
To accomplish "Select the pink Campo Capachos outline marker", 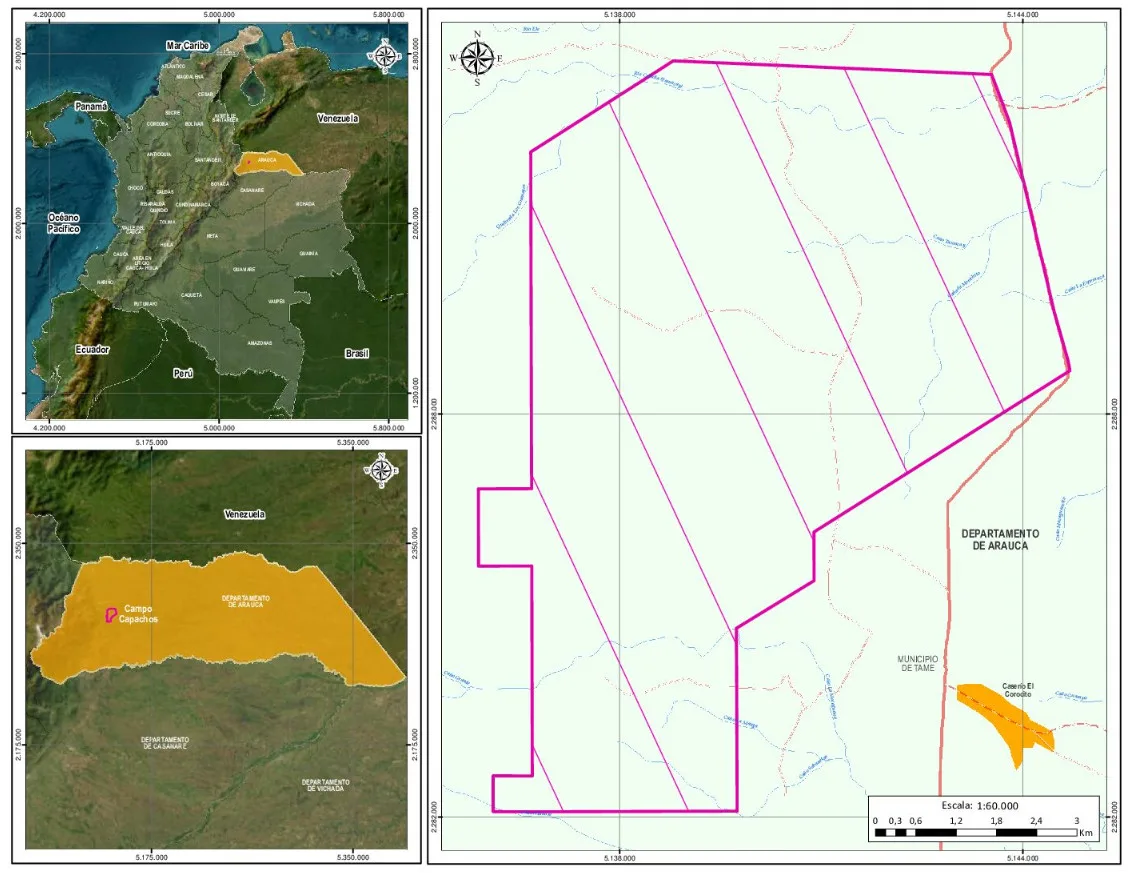I will click(111, 615).
